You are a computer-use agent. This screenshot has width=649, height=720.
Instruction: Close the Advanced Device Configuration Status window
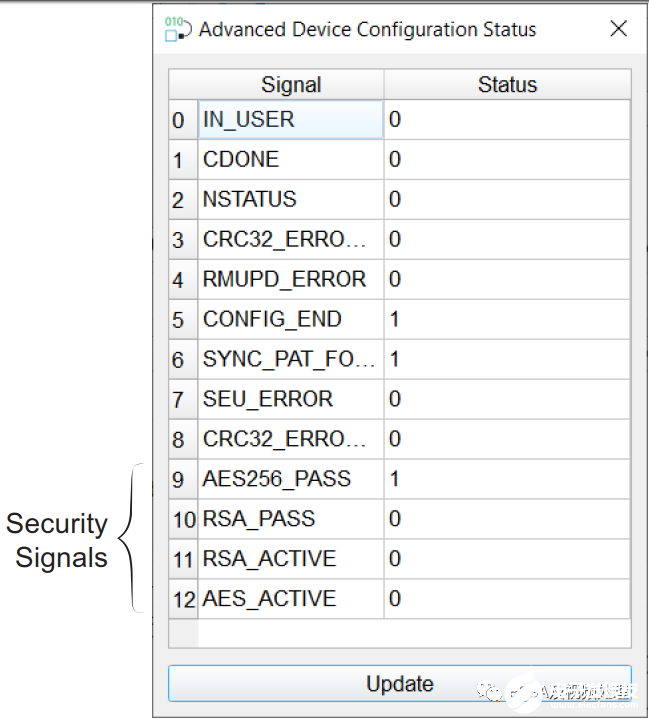point(619,29)
